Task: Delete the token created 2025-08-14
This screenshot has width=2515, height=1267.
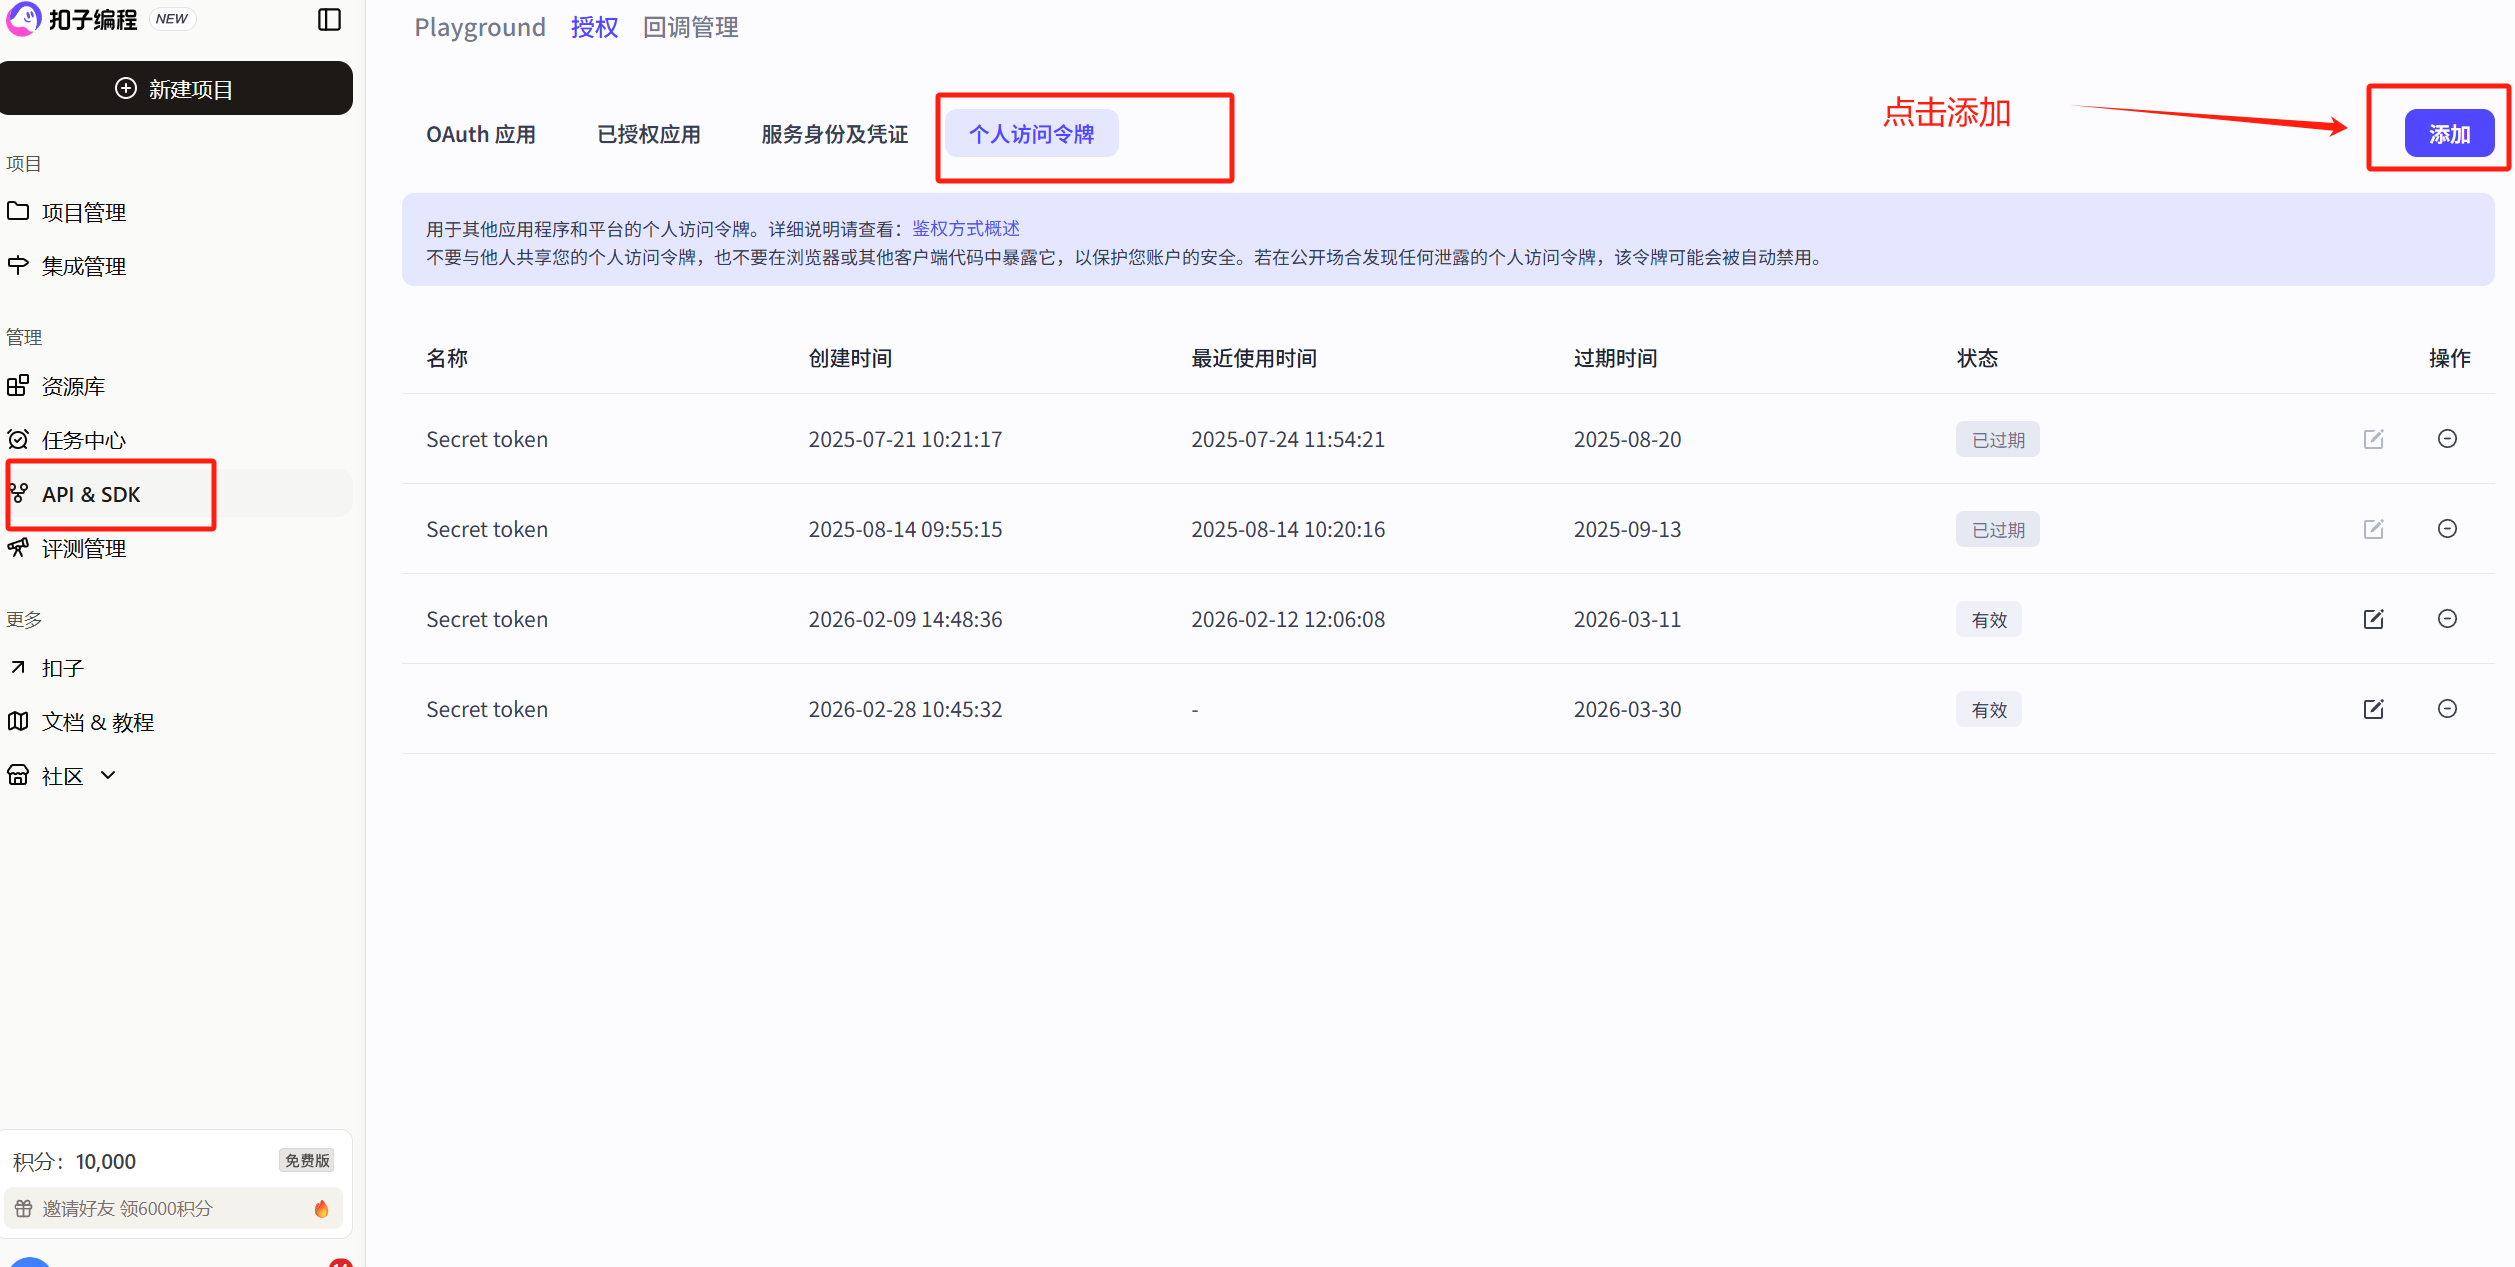Action: 2447,529
